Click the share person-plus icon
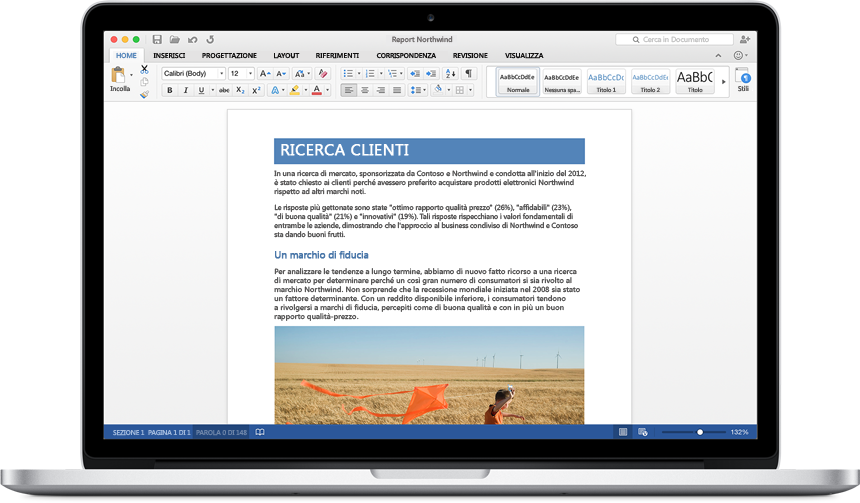The height and width of the screenshot is (503, 860). click(x=744, y=39)
